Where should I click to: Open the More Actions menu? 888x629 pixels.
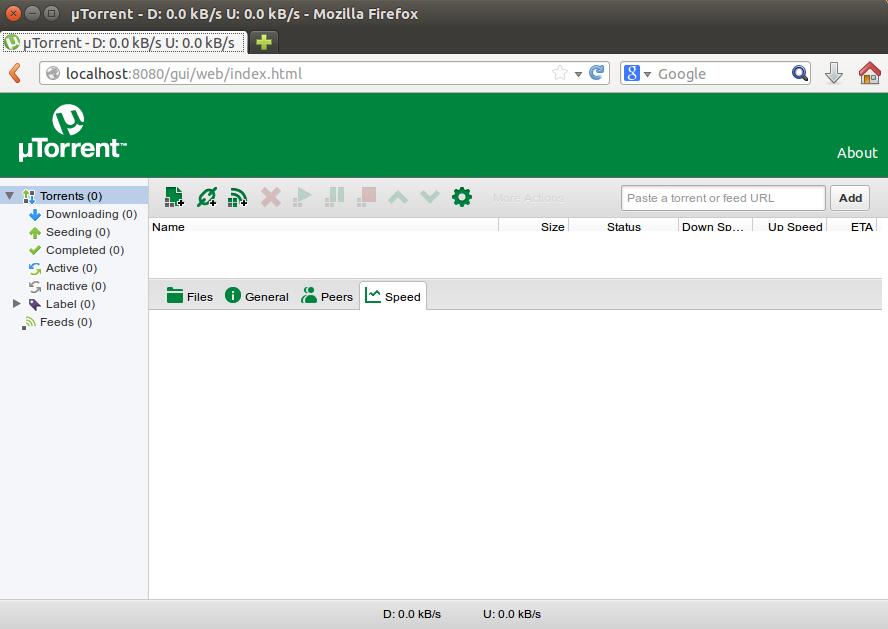click(528, 198)
